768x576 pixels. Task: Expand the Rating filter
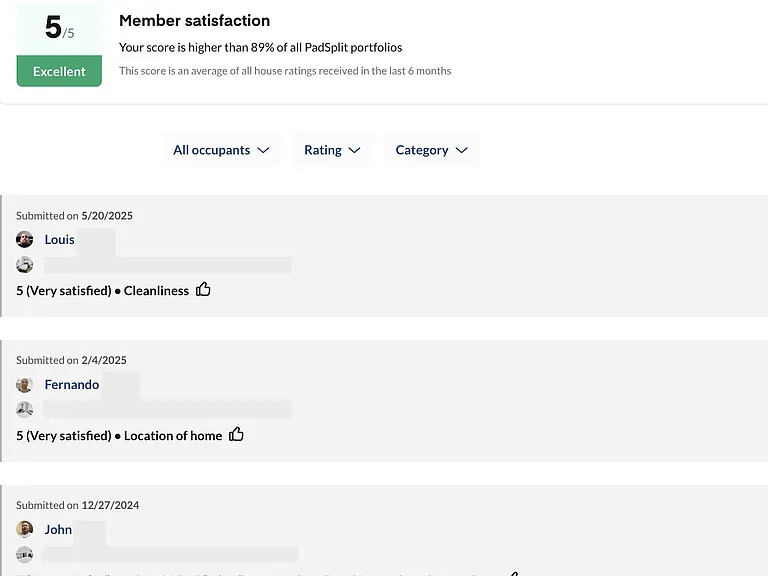coord(332,150)
